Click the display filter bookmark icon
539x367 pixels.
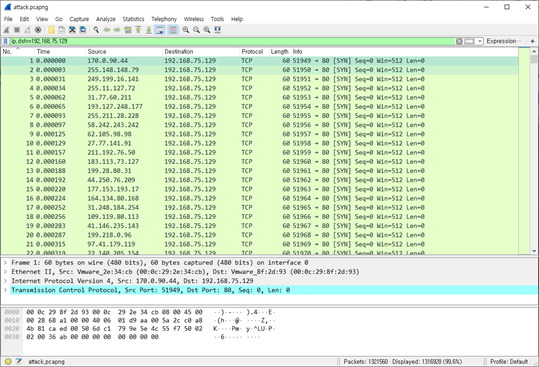click(6, 41)
